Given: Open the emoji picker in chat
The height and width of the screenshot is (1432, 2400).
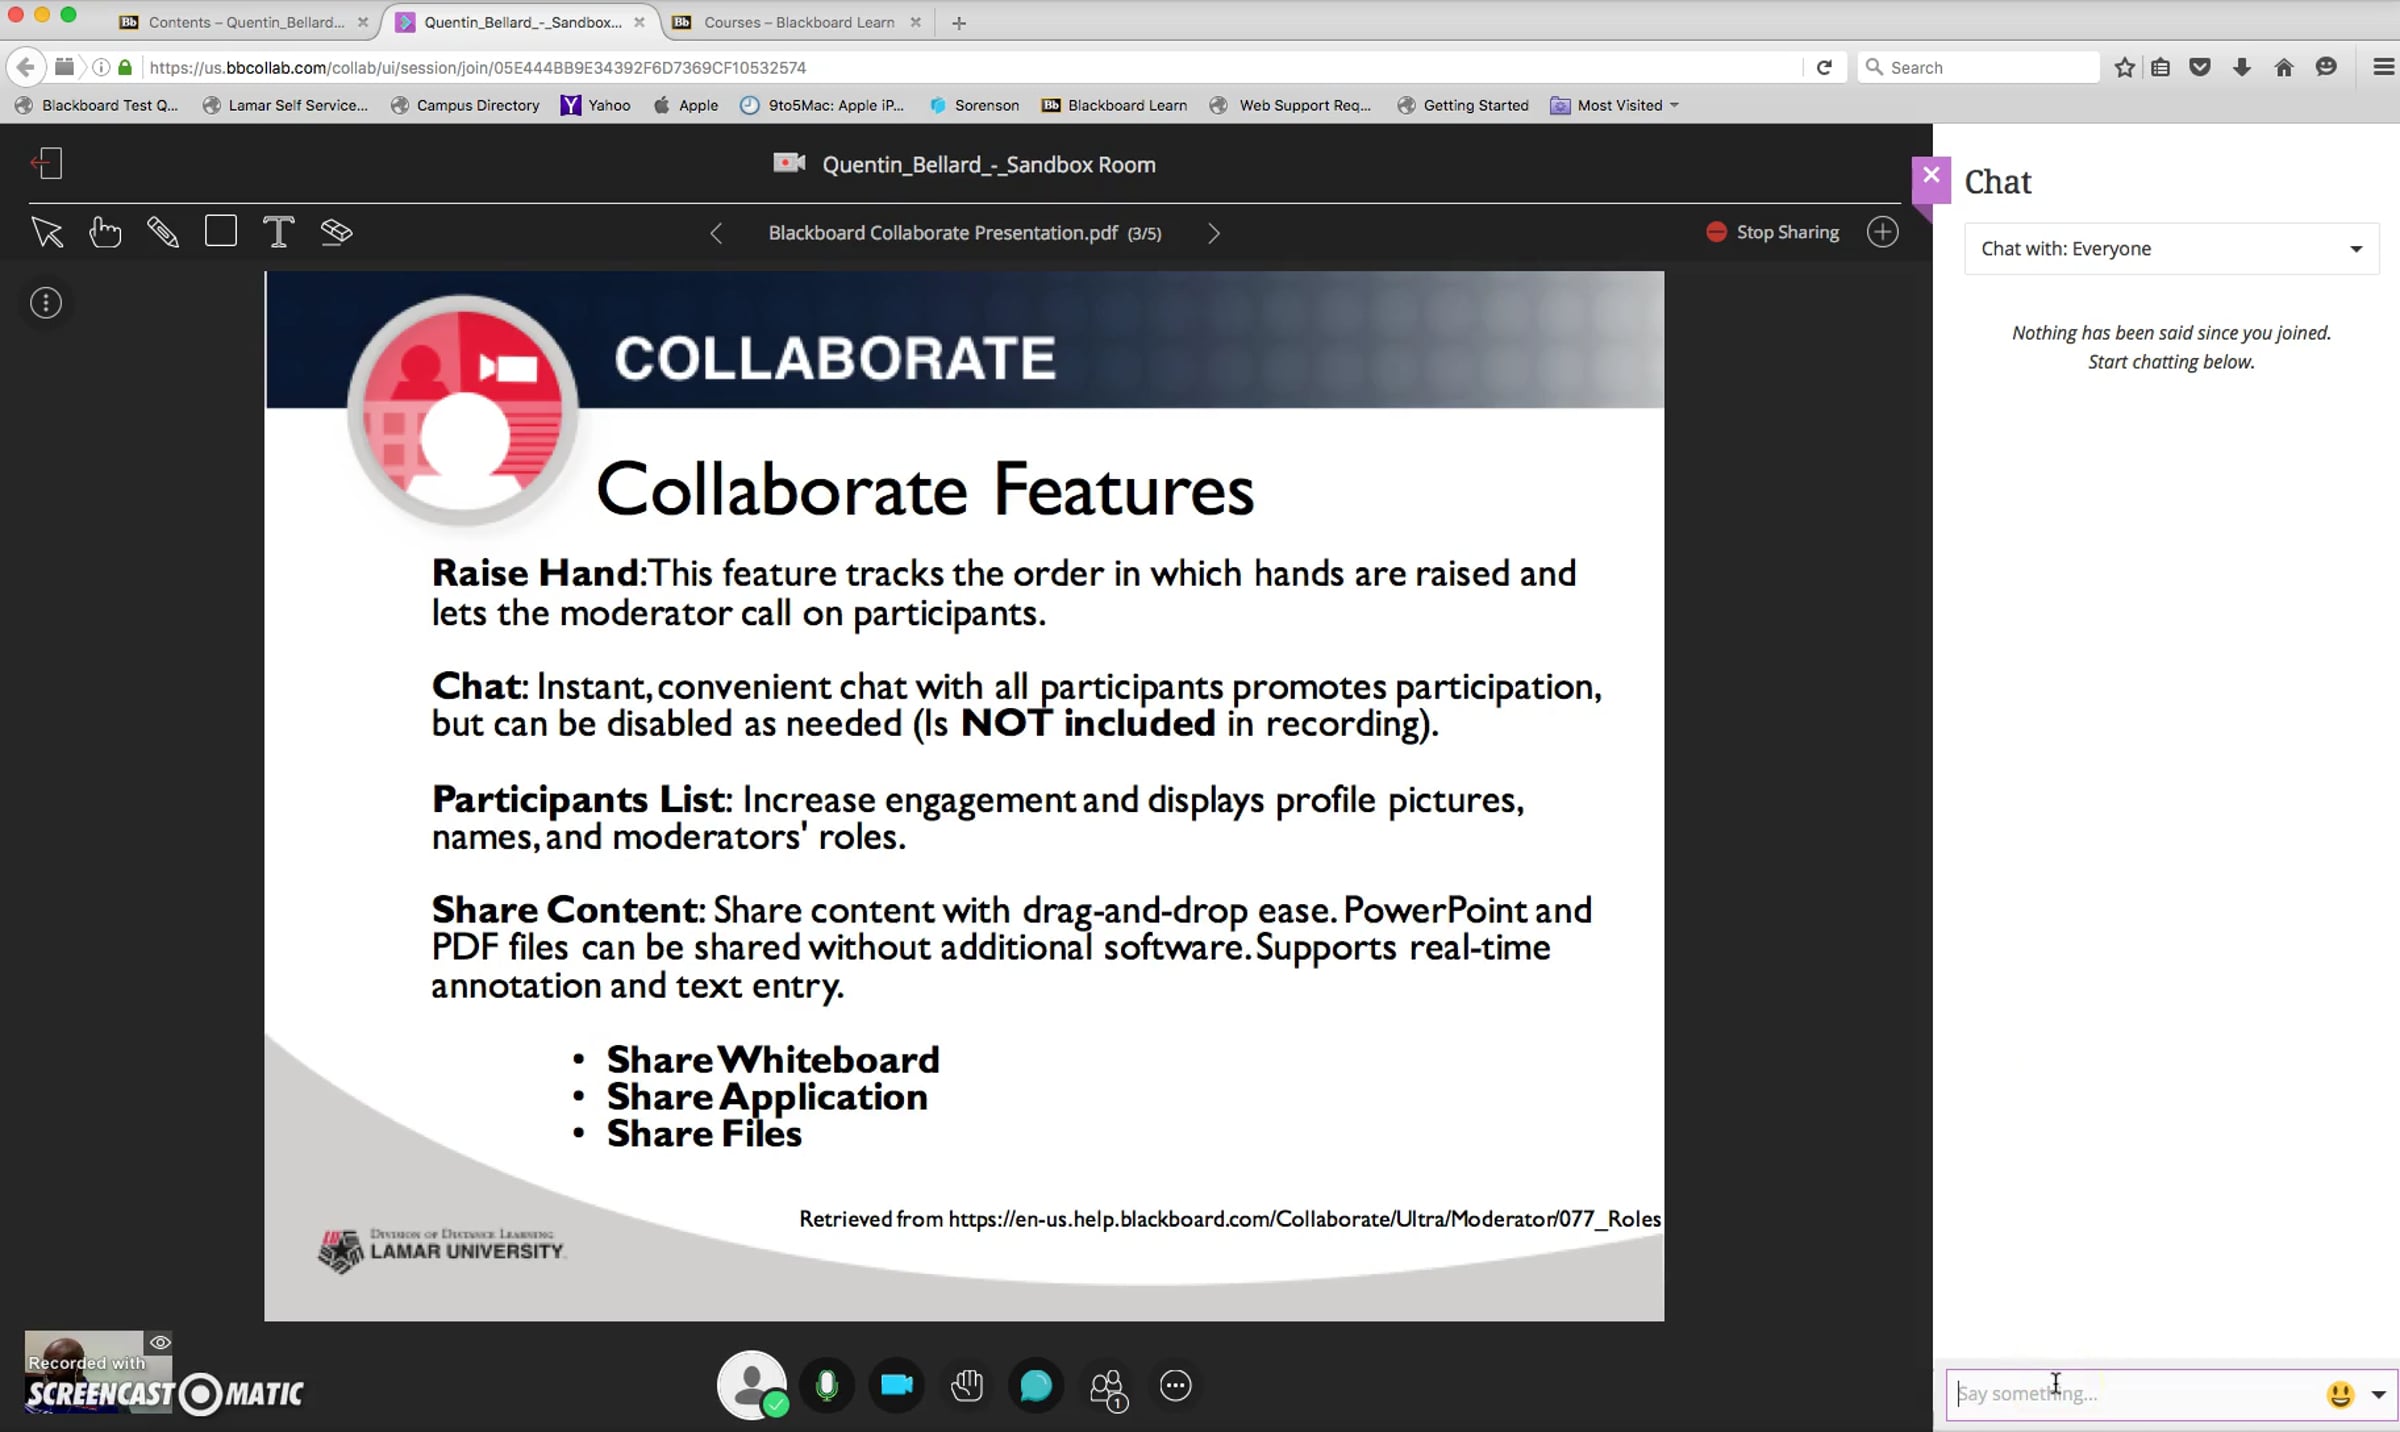Looking at the screenshot, I should (2340, 1394).
